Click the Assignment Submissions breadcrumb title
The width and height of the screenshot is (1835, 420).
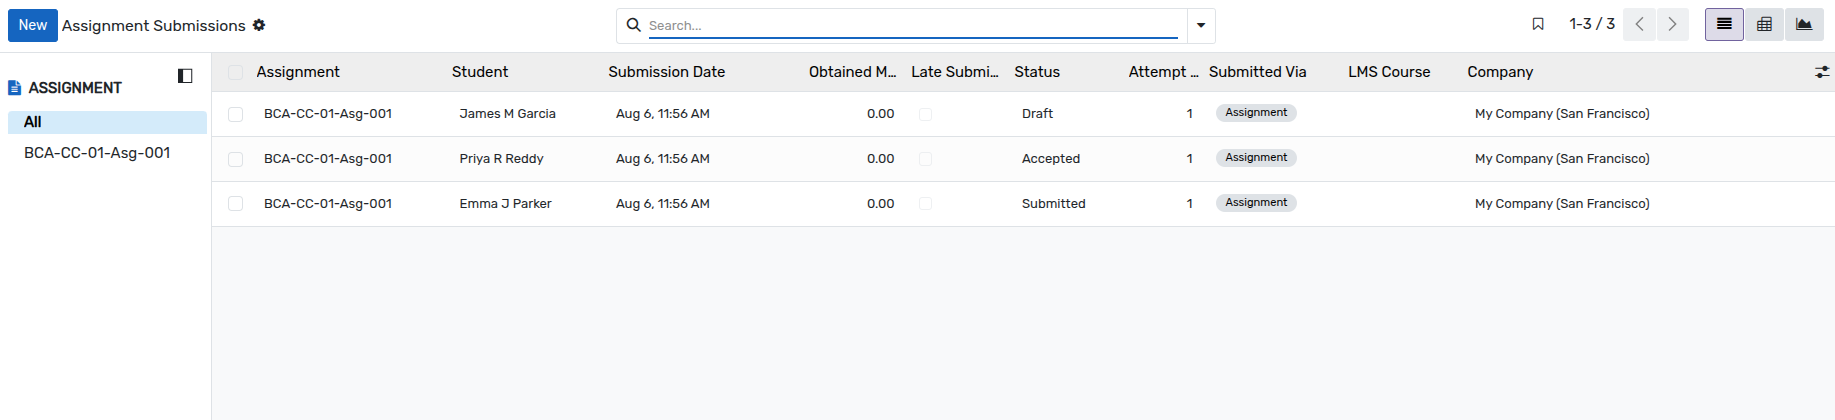tap(154, 26)
